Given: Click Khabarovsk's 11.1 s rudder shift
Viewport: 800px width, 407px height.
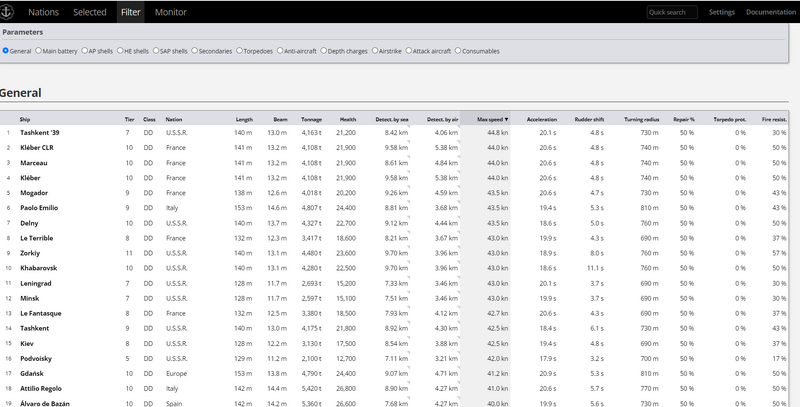Looking at the screenshot, I should (x=595, y=268).
